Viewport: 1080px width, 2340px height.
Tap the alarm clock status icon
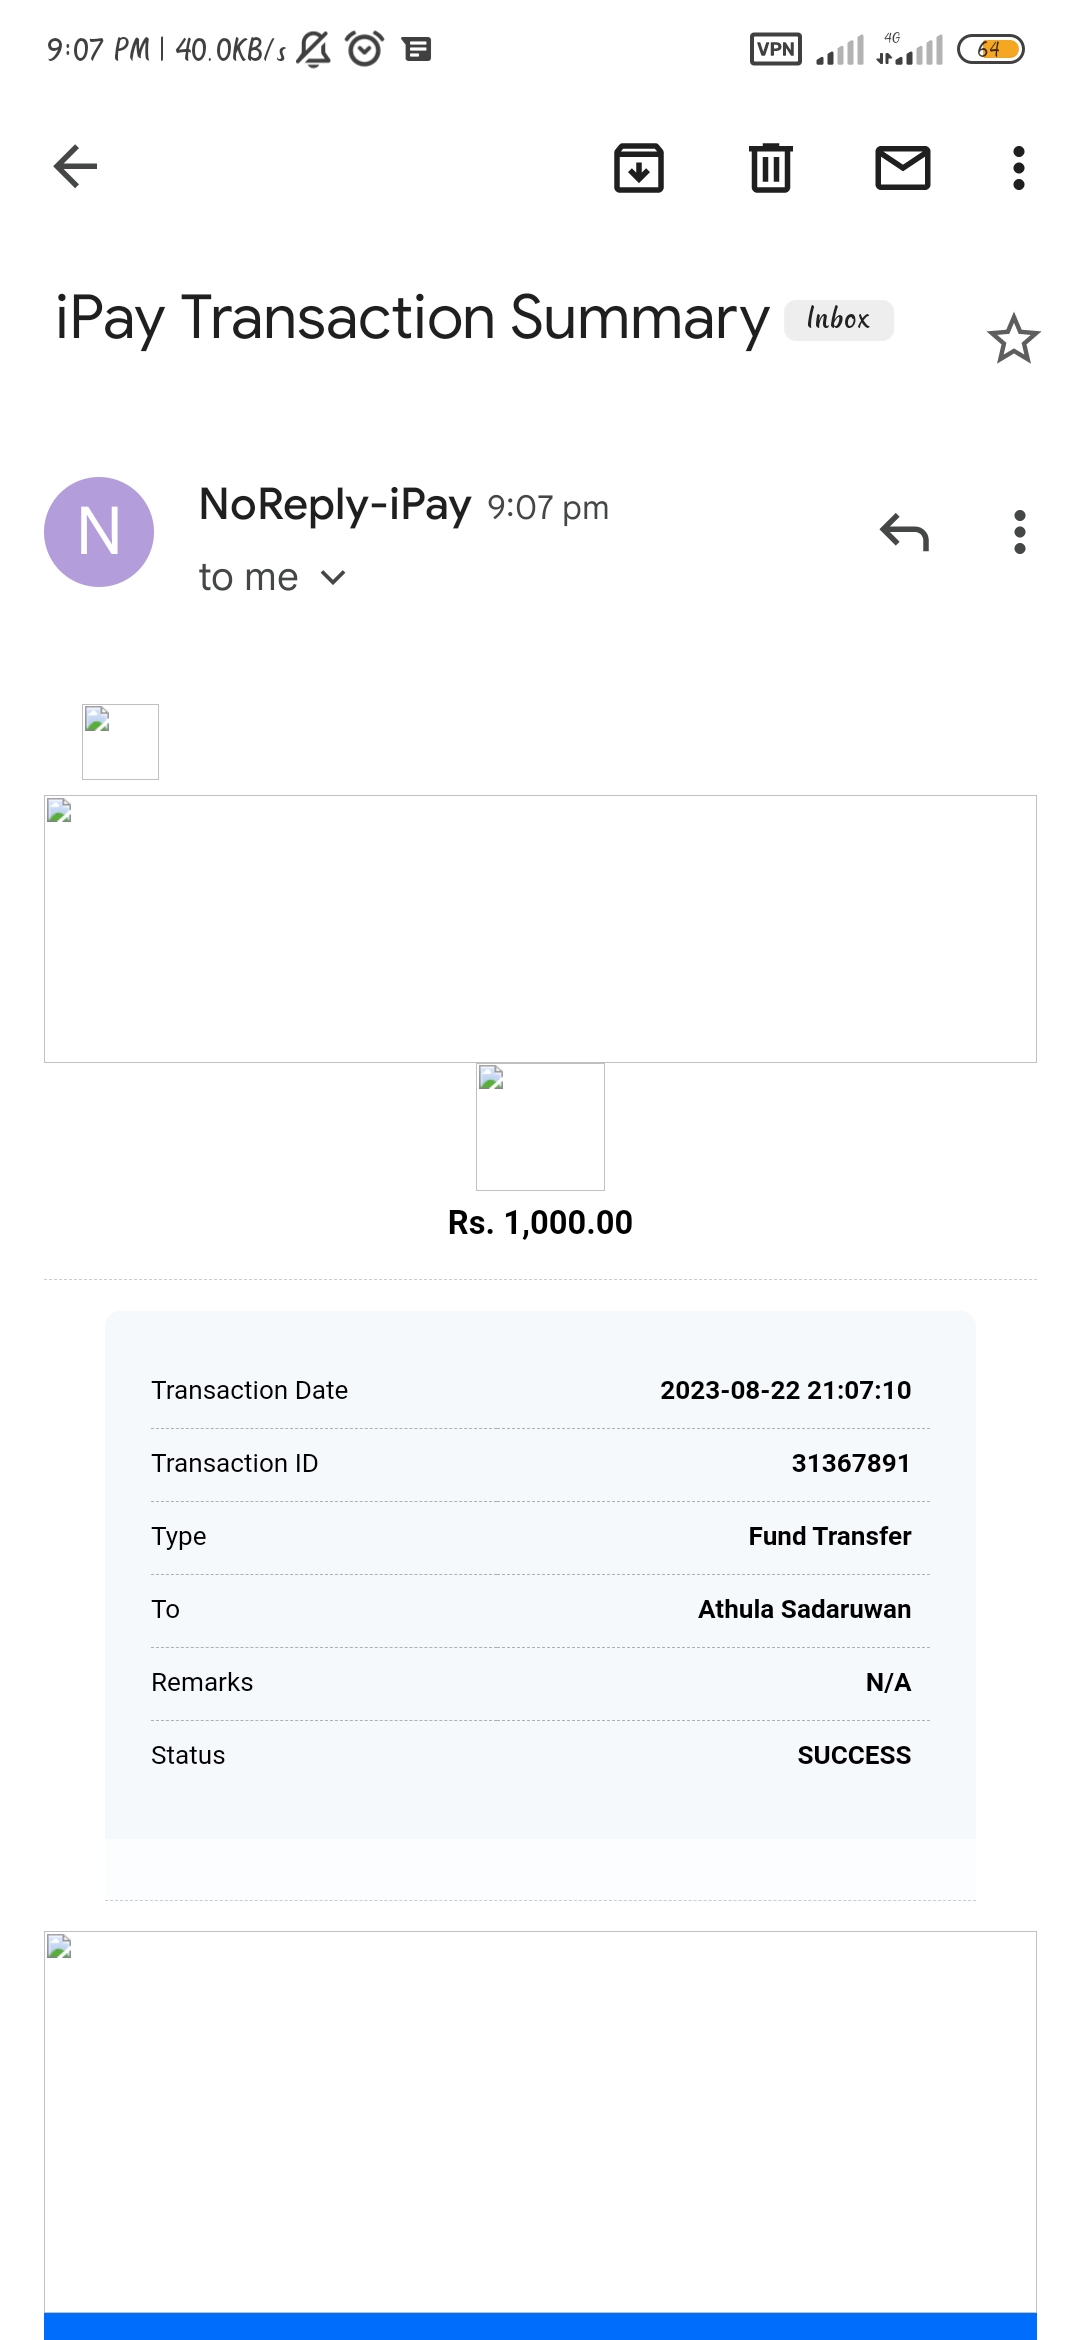click(x=364, y=49)
